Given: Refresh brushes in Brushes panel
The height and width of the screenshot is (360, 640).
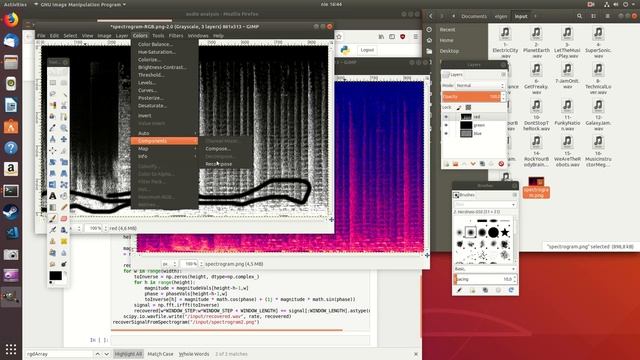Looking at the screenshot, I should [511, 290].
